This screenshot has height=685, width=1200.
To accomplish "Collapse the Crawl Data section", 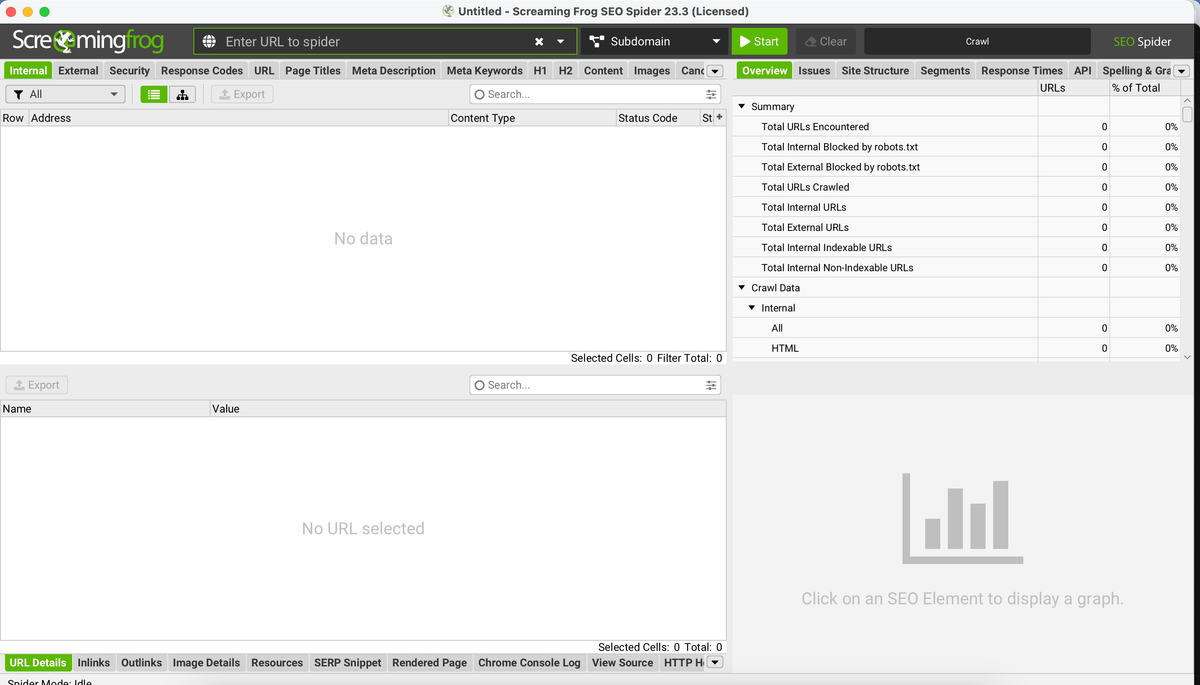I will coord(741,287).
